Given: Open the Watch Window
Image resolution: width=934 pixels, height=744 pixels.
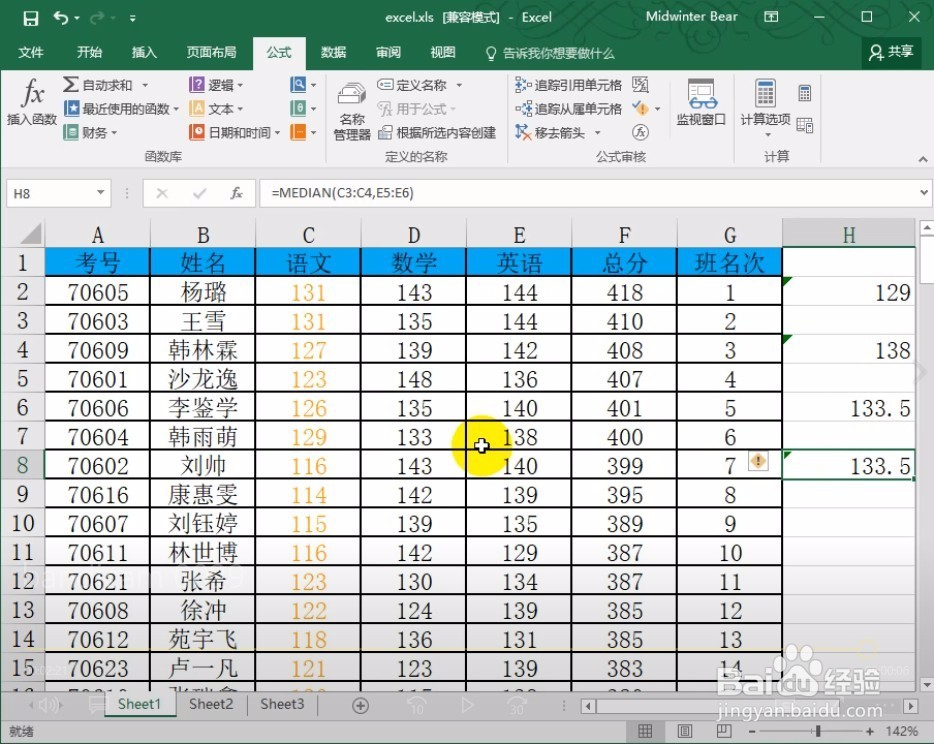Looking at the screenshot, I should (x=701, y=102).
